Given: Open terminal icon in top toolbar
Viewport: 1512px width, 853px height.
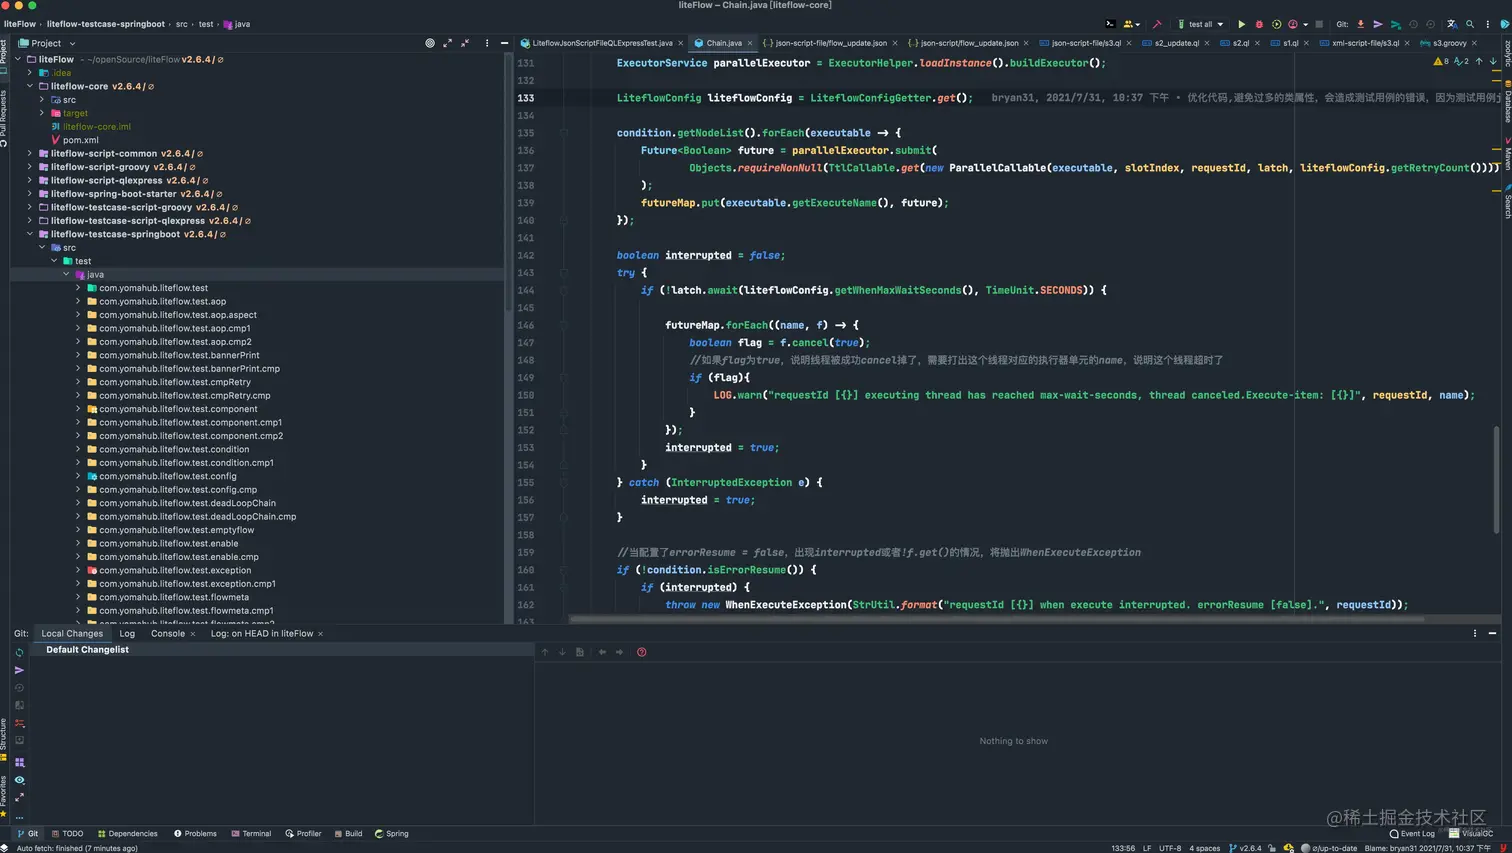Looking at the screenshot, I should click(1110, 24).
